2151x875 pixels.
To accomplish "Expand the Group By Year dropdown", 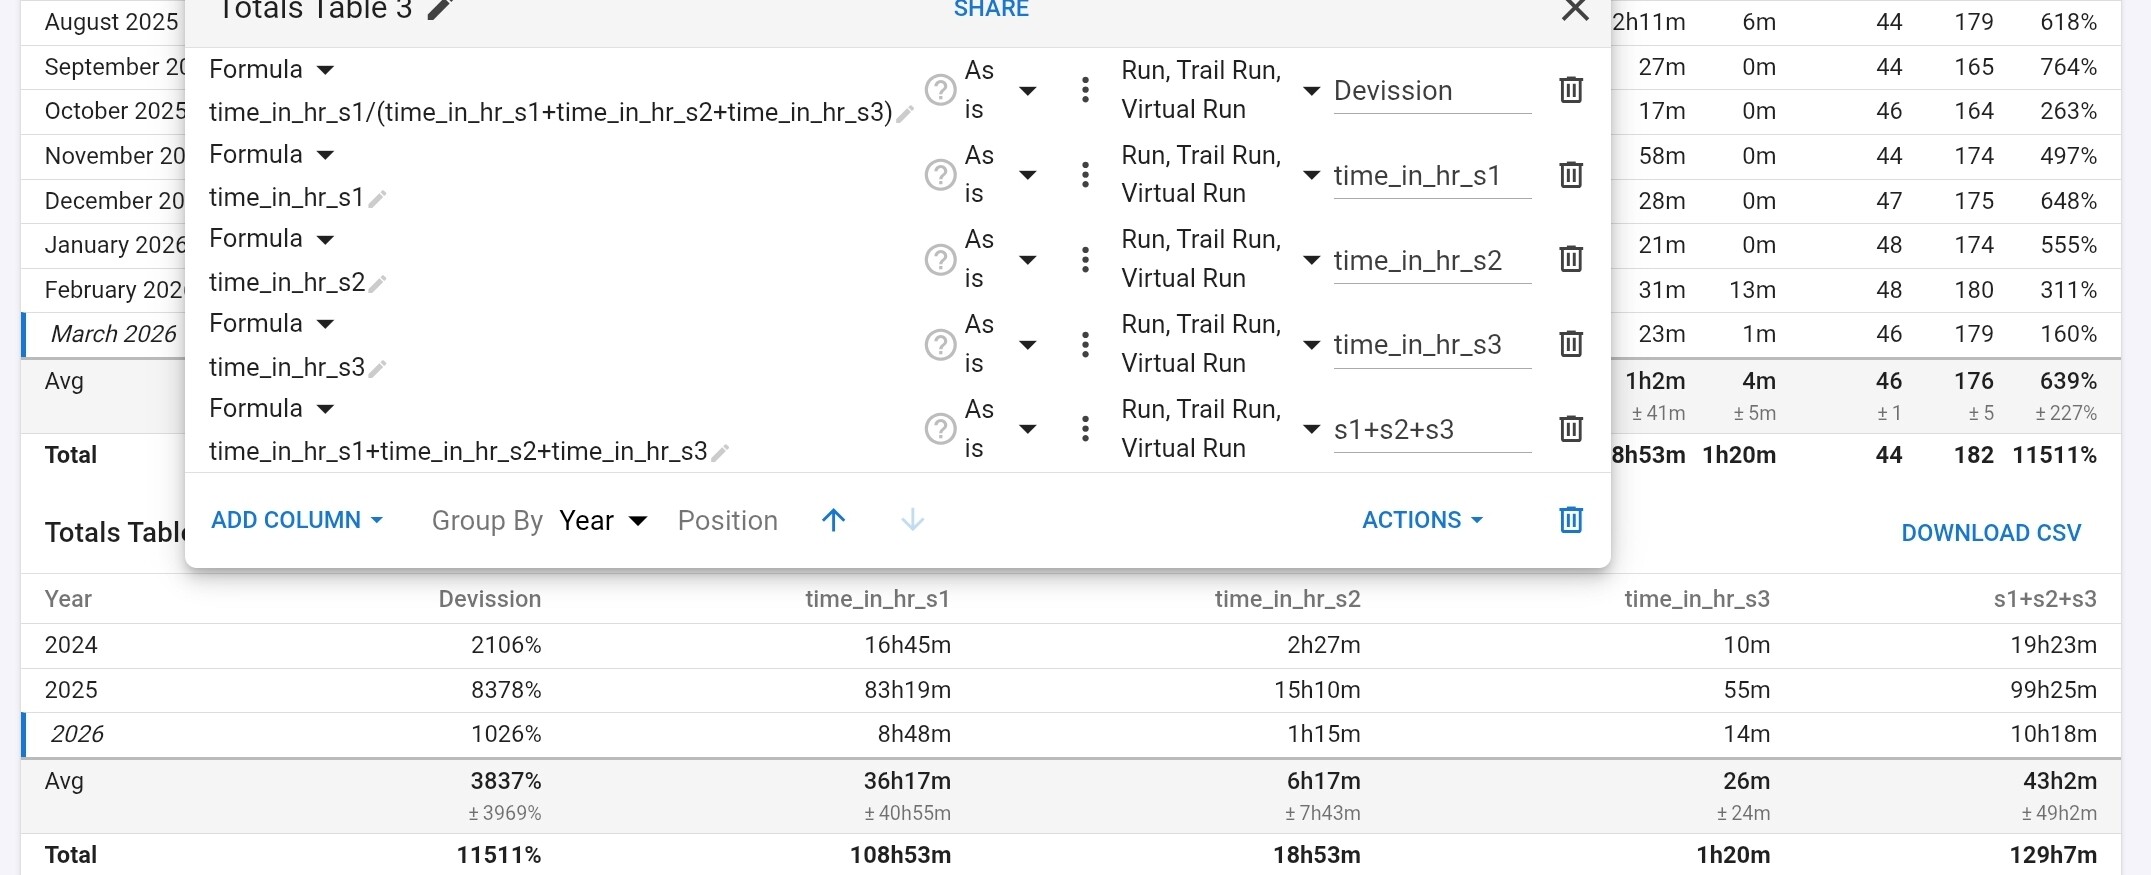I will pyautogui.click(x=603, y=521).
